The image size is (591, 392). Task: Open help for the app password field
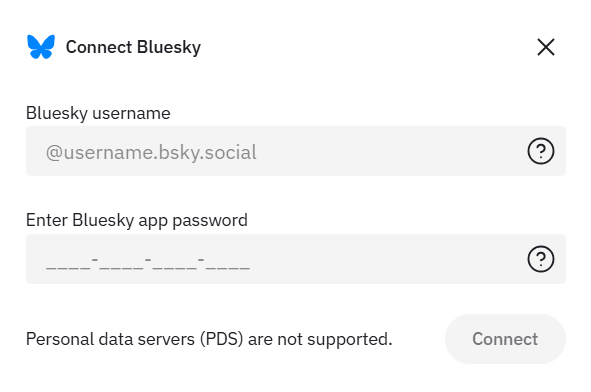[540, 259]
